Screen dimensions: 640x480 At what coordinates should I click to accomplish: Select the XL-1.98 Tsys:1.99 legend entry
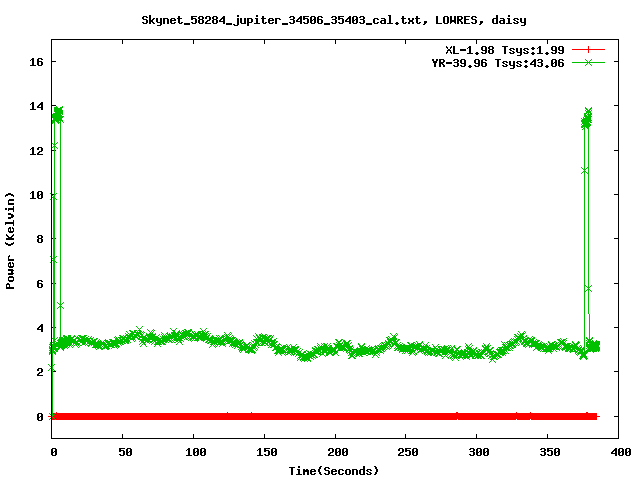point(504,50)
